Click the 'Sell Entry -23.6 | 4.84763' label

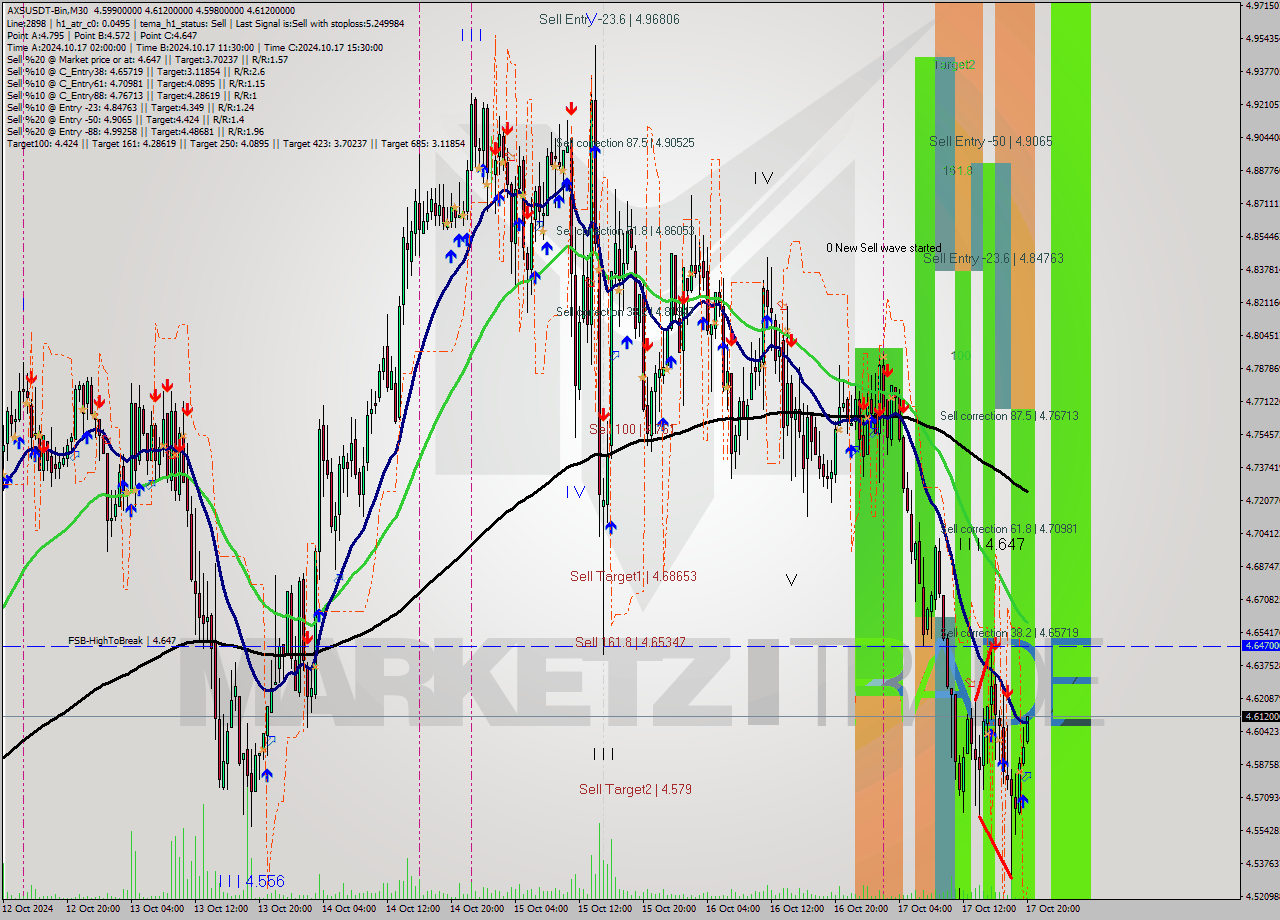[x=993, y=258]
